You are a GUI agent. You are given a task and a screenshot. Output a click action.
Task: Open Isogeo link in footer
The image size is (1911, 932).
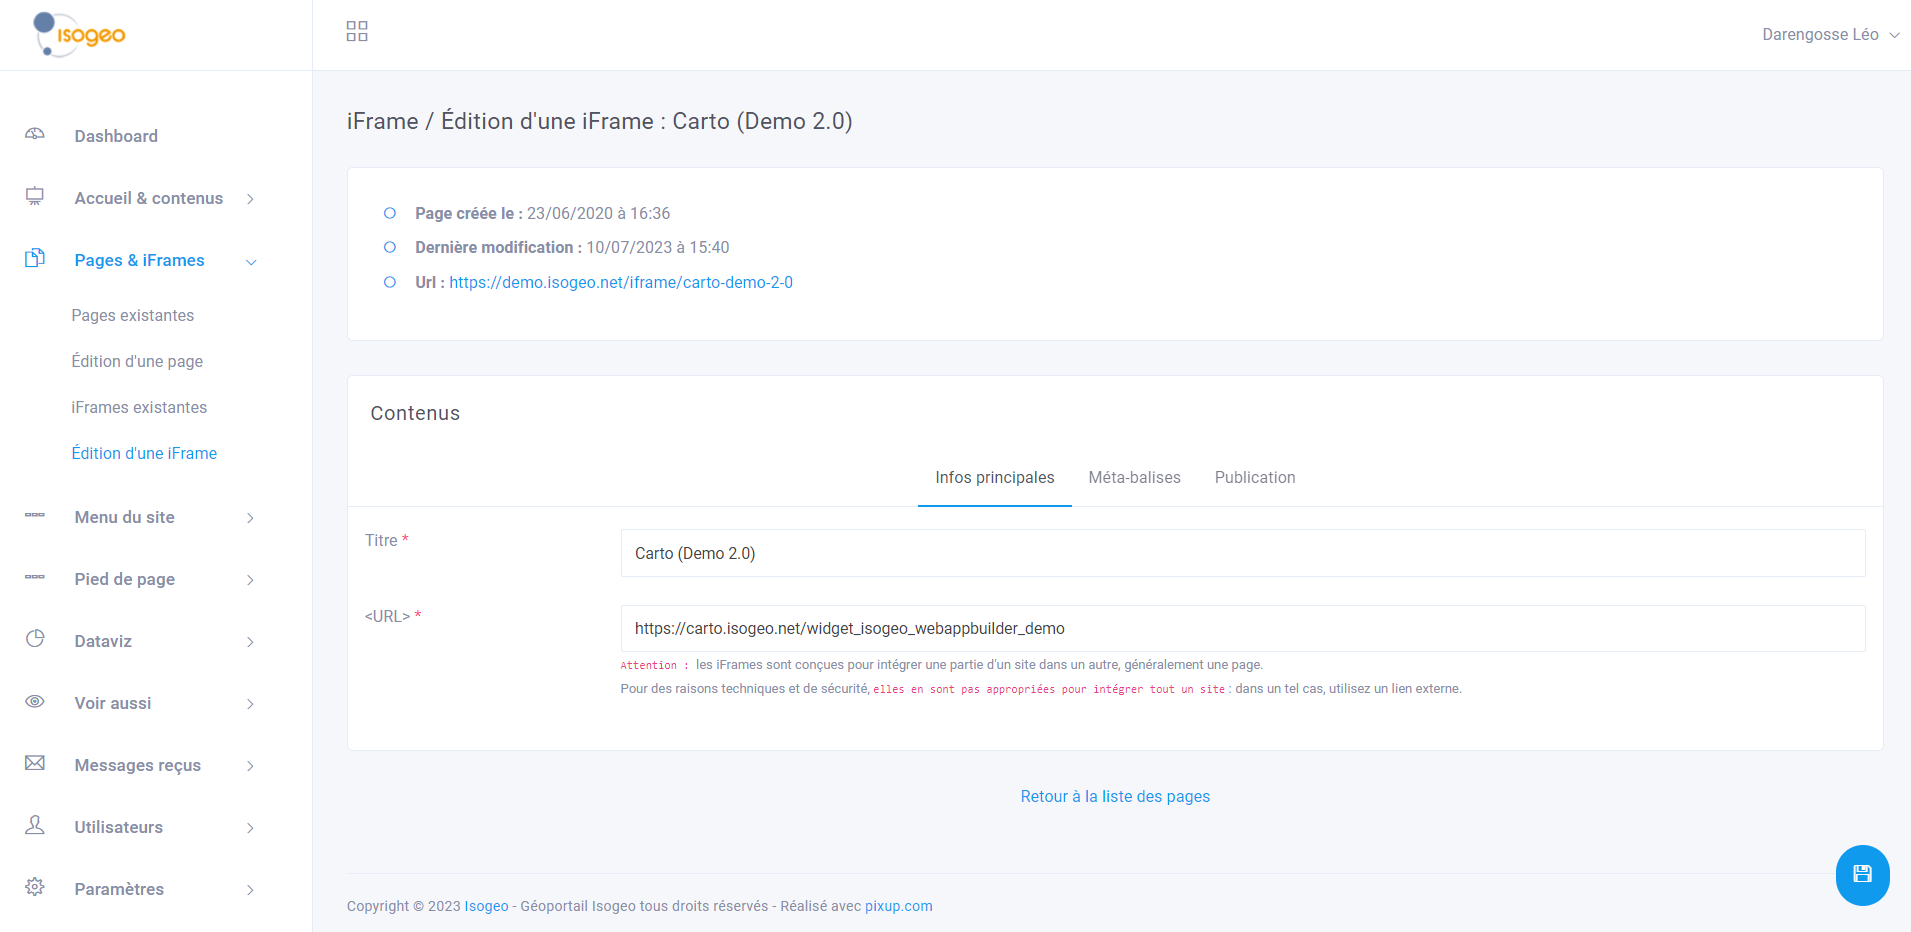[487, 906]
